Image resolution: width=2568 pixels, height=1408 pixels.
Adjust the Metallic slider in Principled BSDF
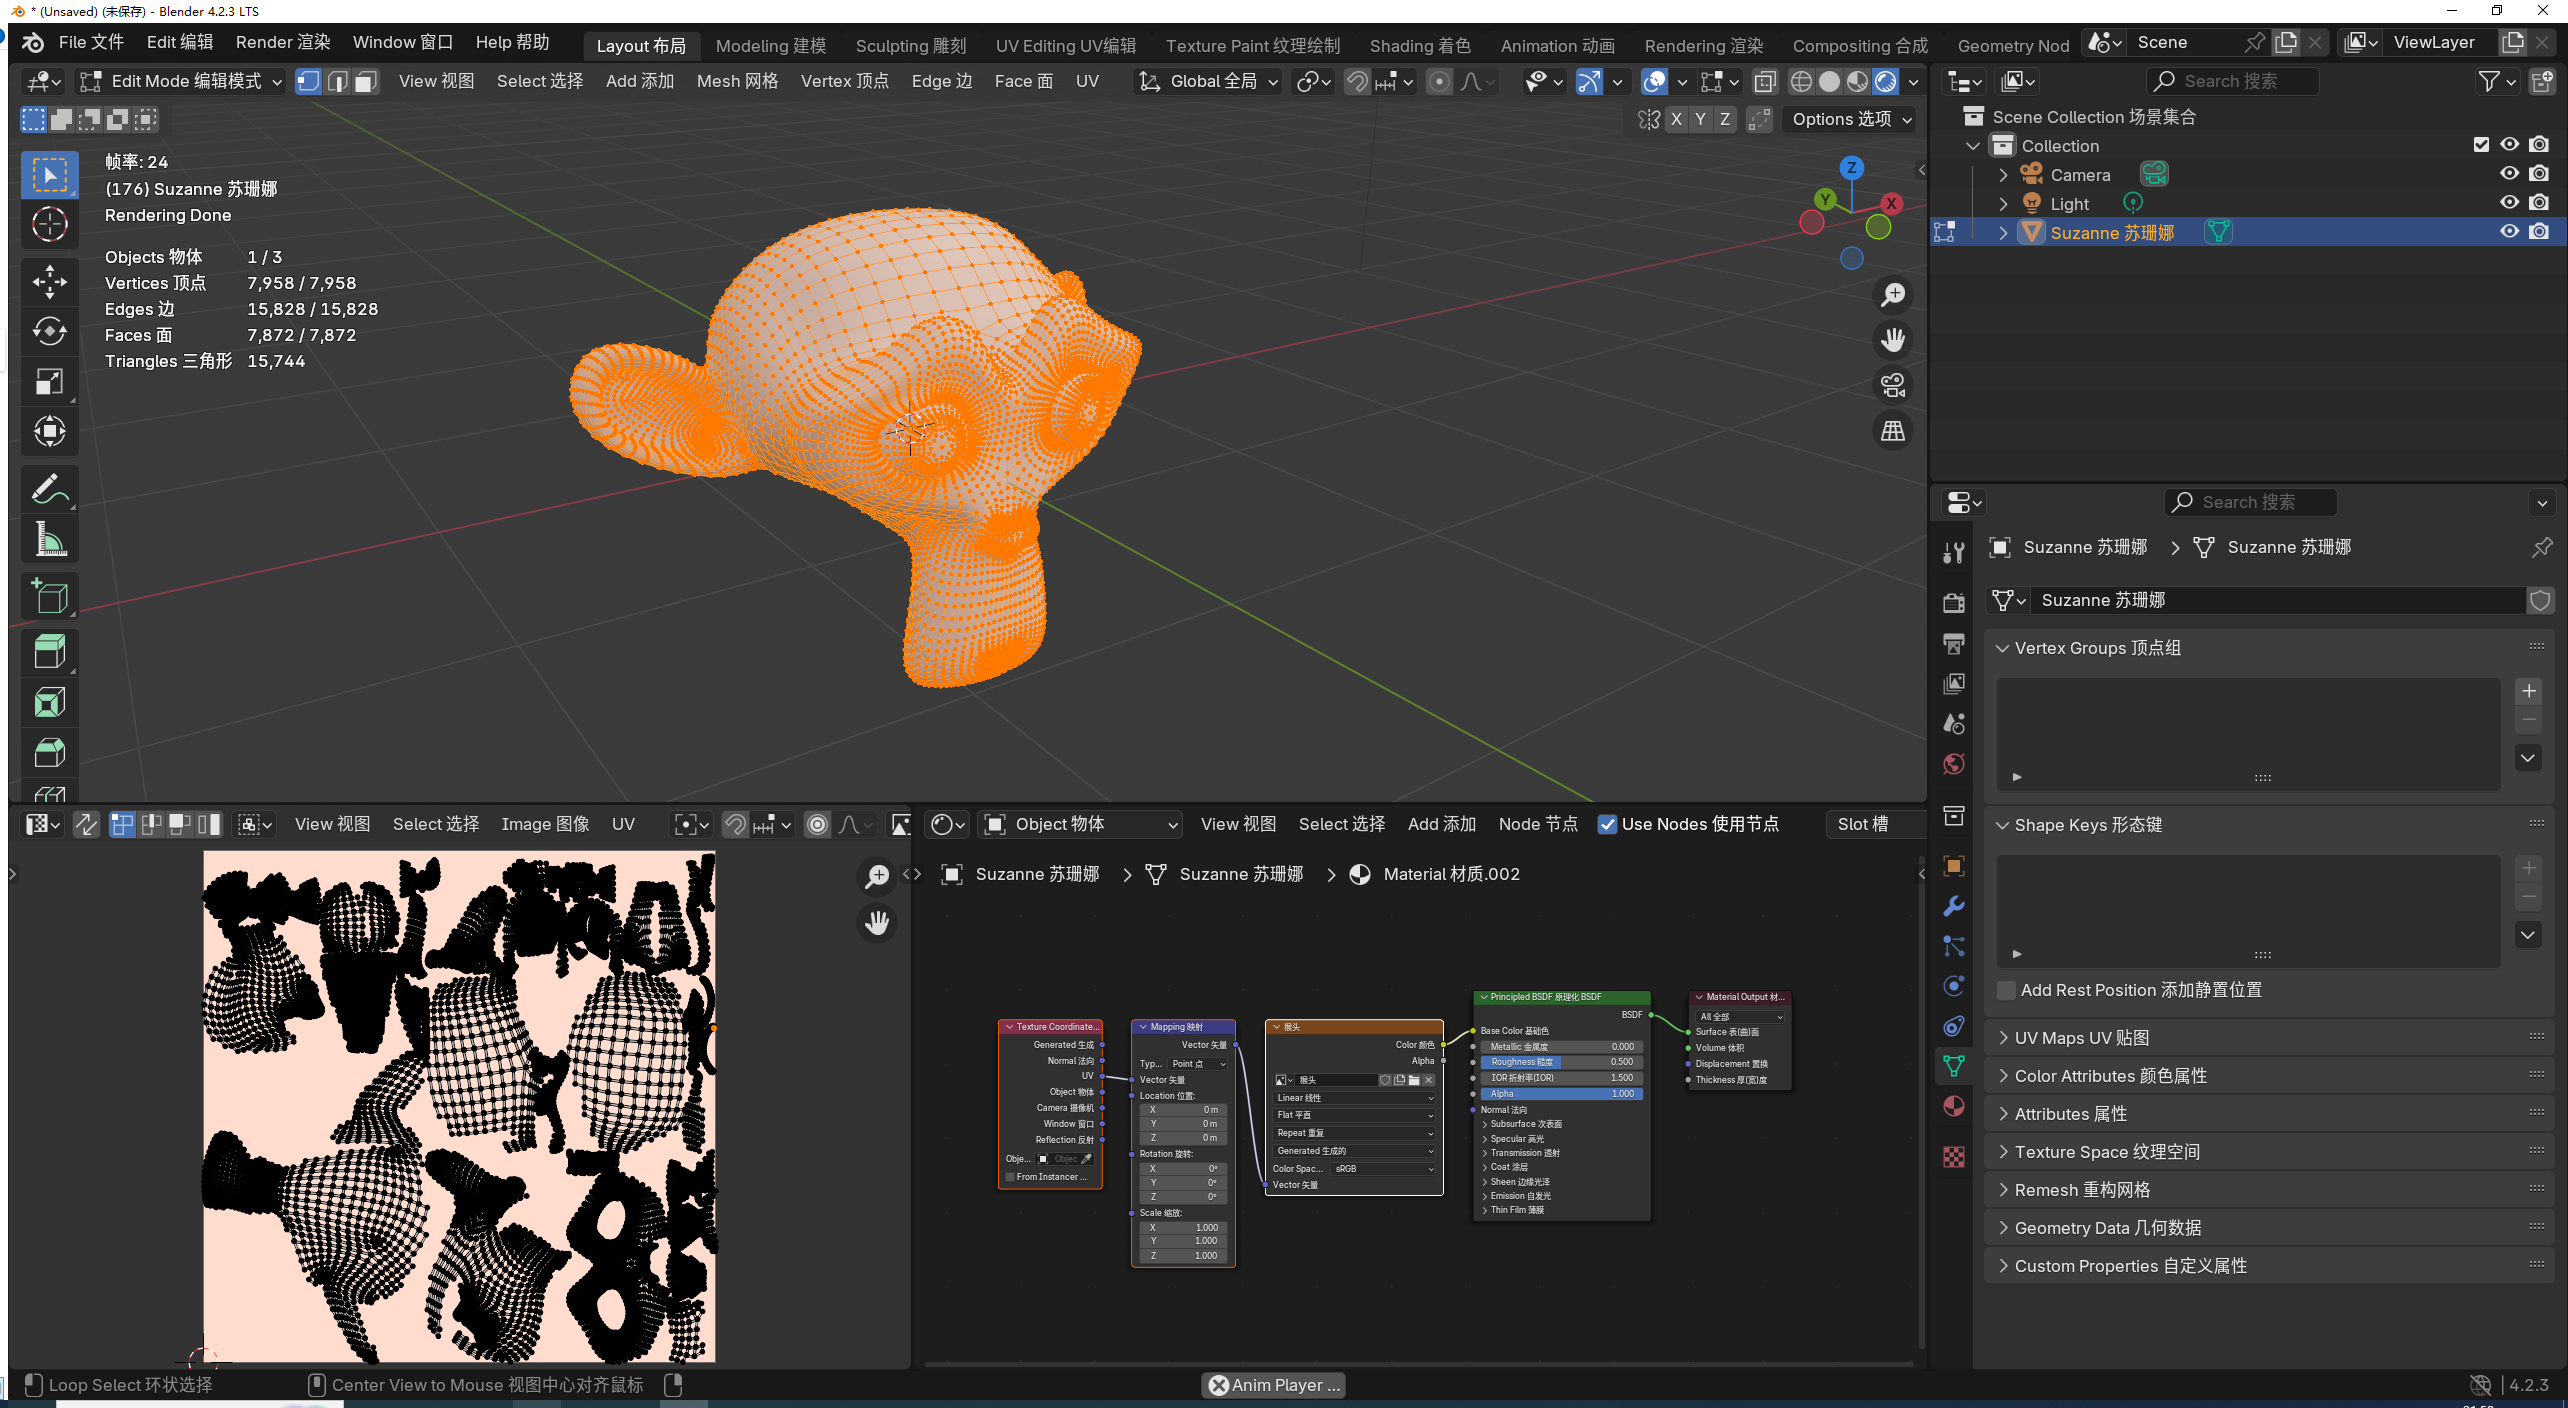tap(1561, 1046)
